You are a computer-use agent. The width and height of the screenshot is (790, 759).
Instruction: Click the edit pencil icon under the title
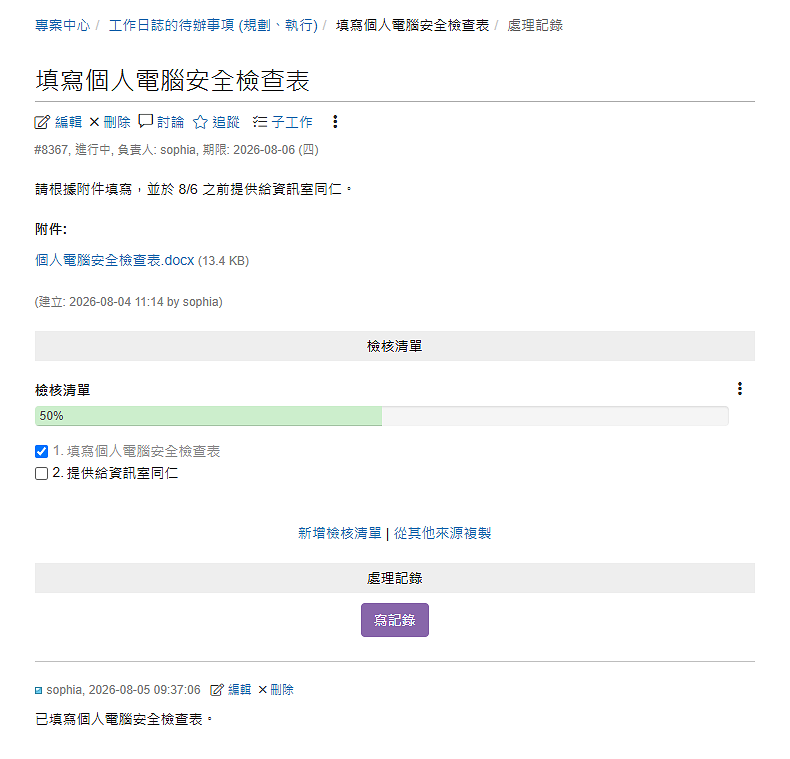(42, 122)
